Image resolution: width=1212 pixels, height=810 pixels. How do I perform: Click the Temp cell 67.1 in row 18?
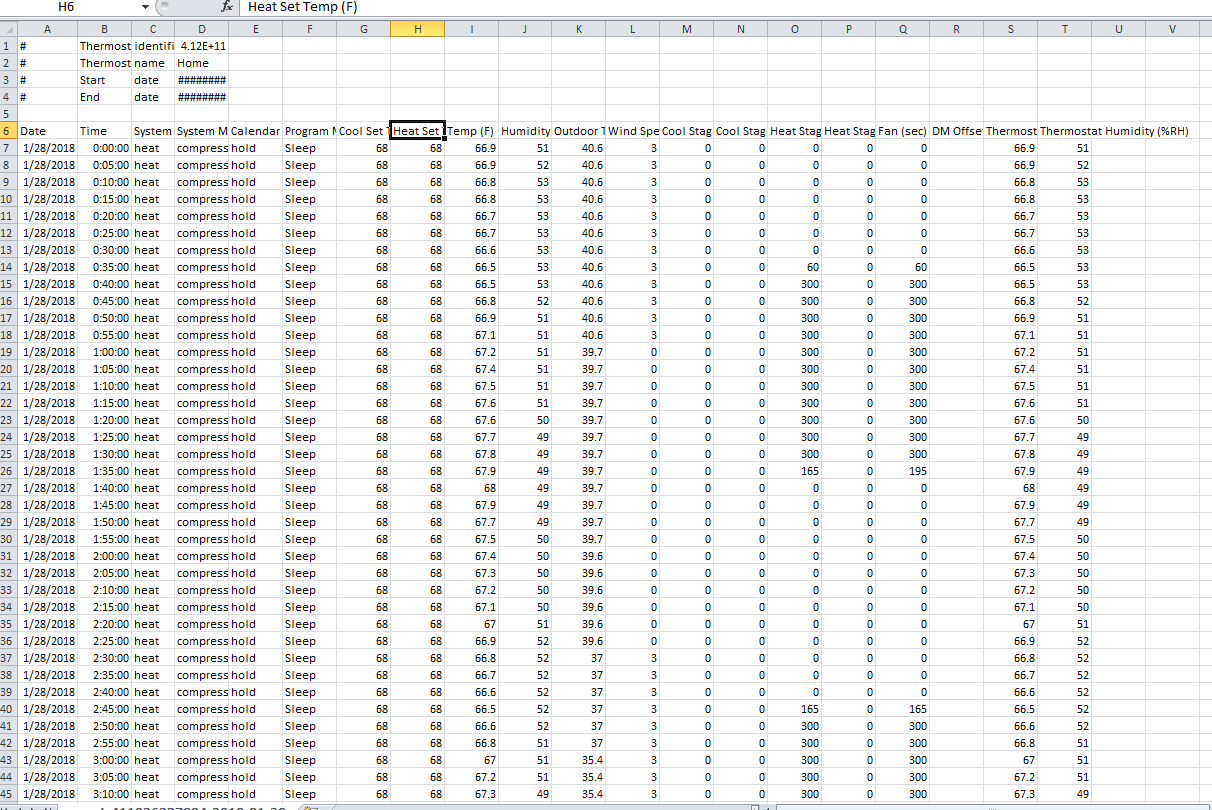(x=471, y=335)
